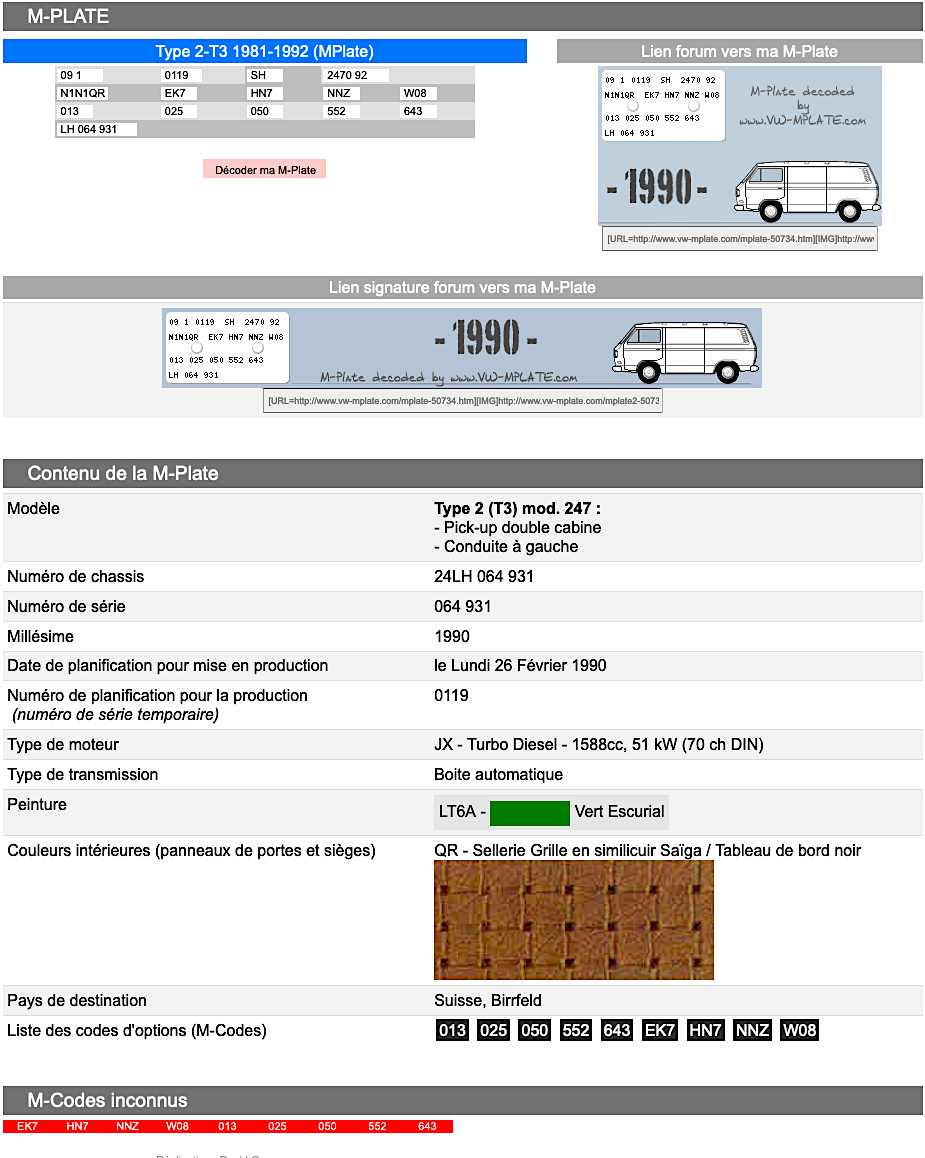The width and height of the screenshot is (925, 1158).
Task: Click the 'Liste des codes d'options (M-Codes)' label
Action: 137,1030
